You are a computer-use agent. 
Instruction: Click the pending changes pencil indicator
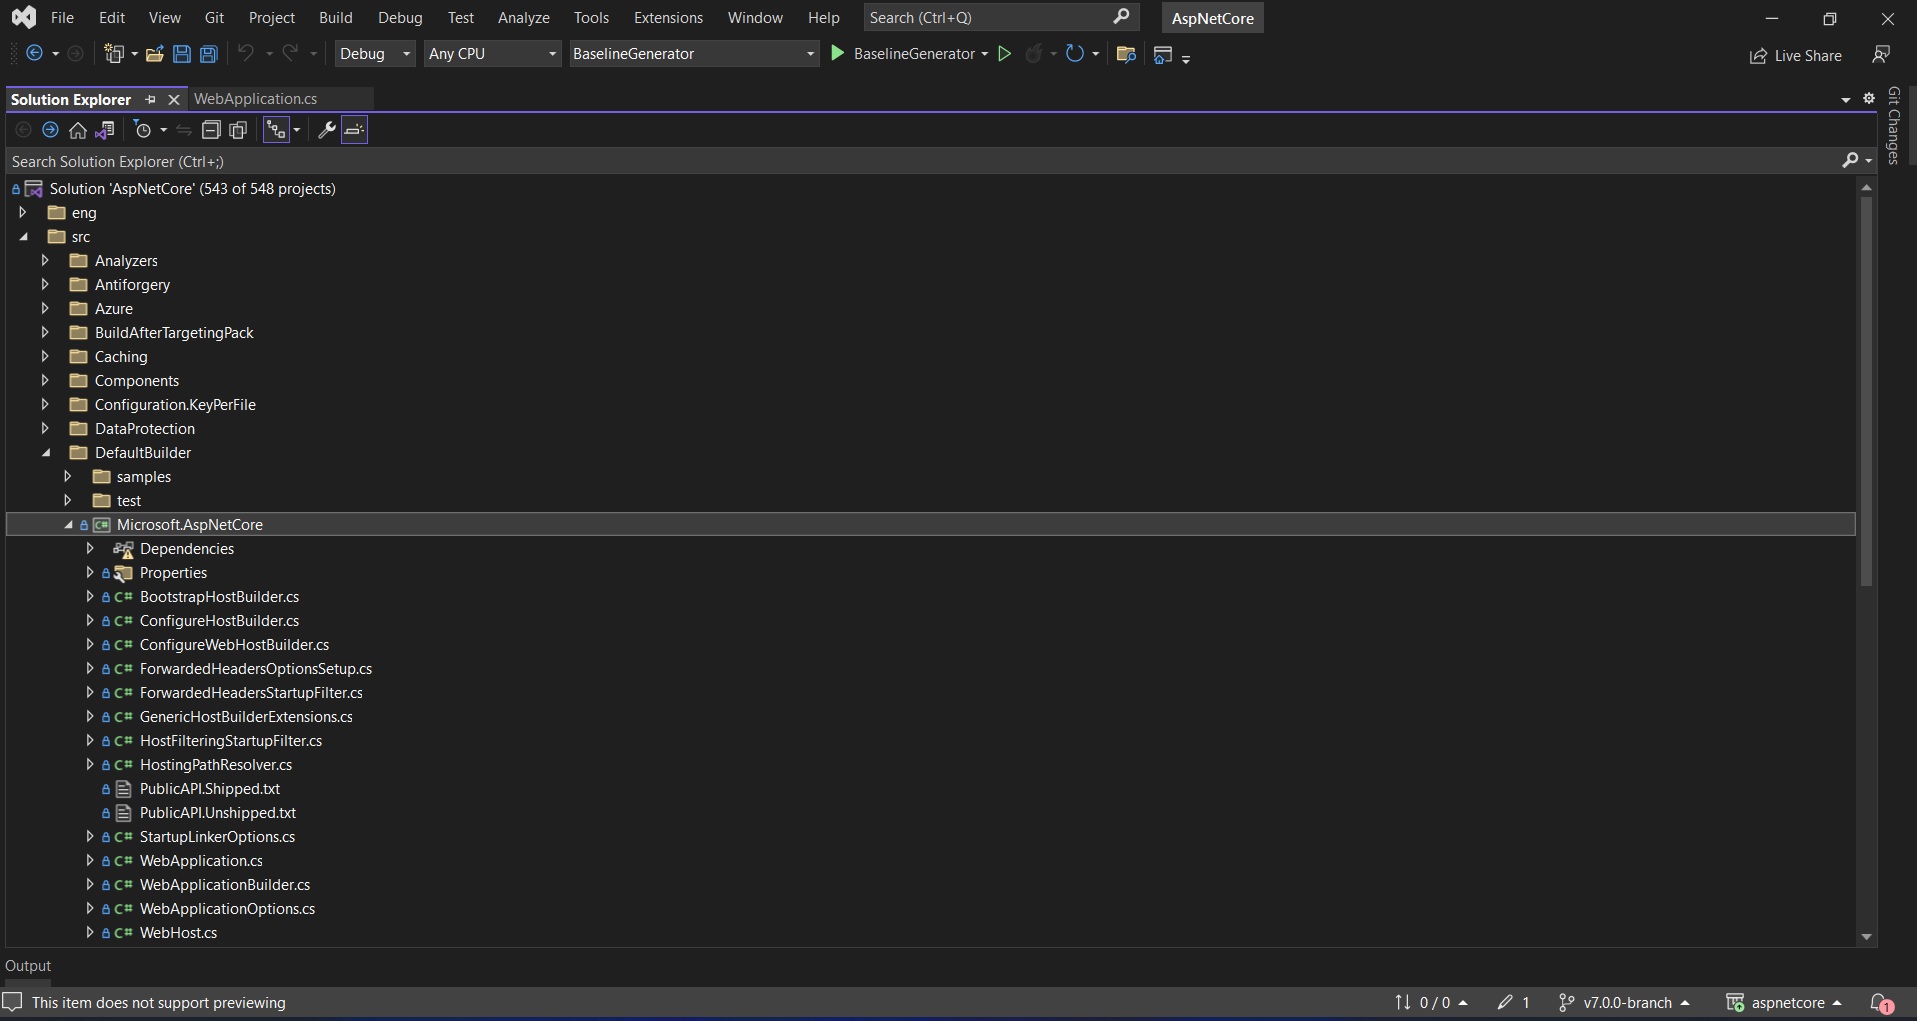click(x=1514, y=1002)
